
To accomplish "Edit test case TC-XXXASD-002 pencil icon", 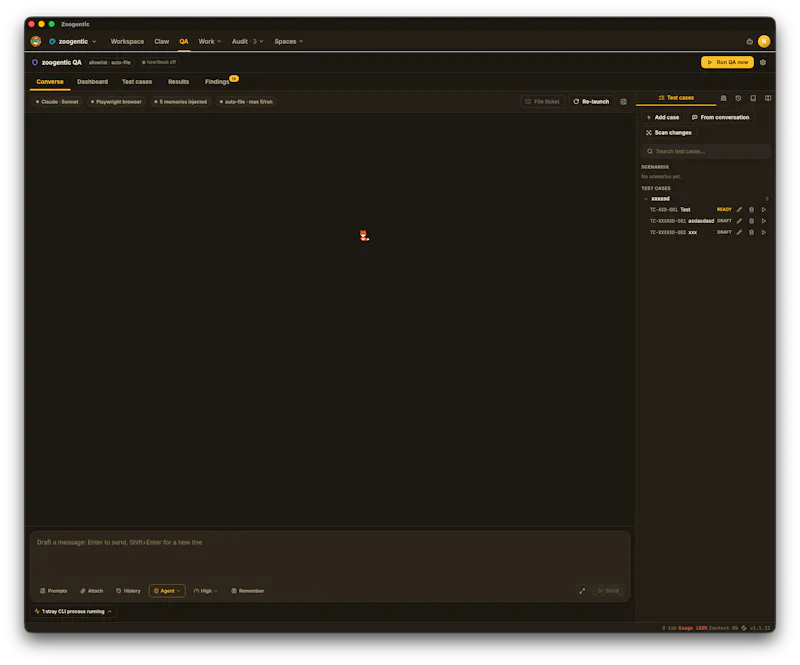I will pos(739,232).
